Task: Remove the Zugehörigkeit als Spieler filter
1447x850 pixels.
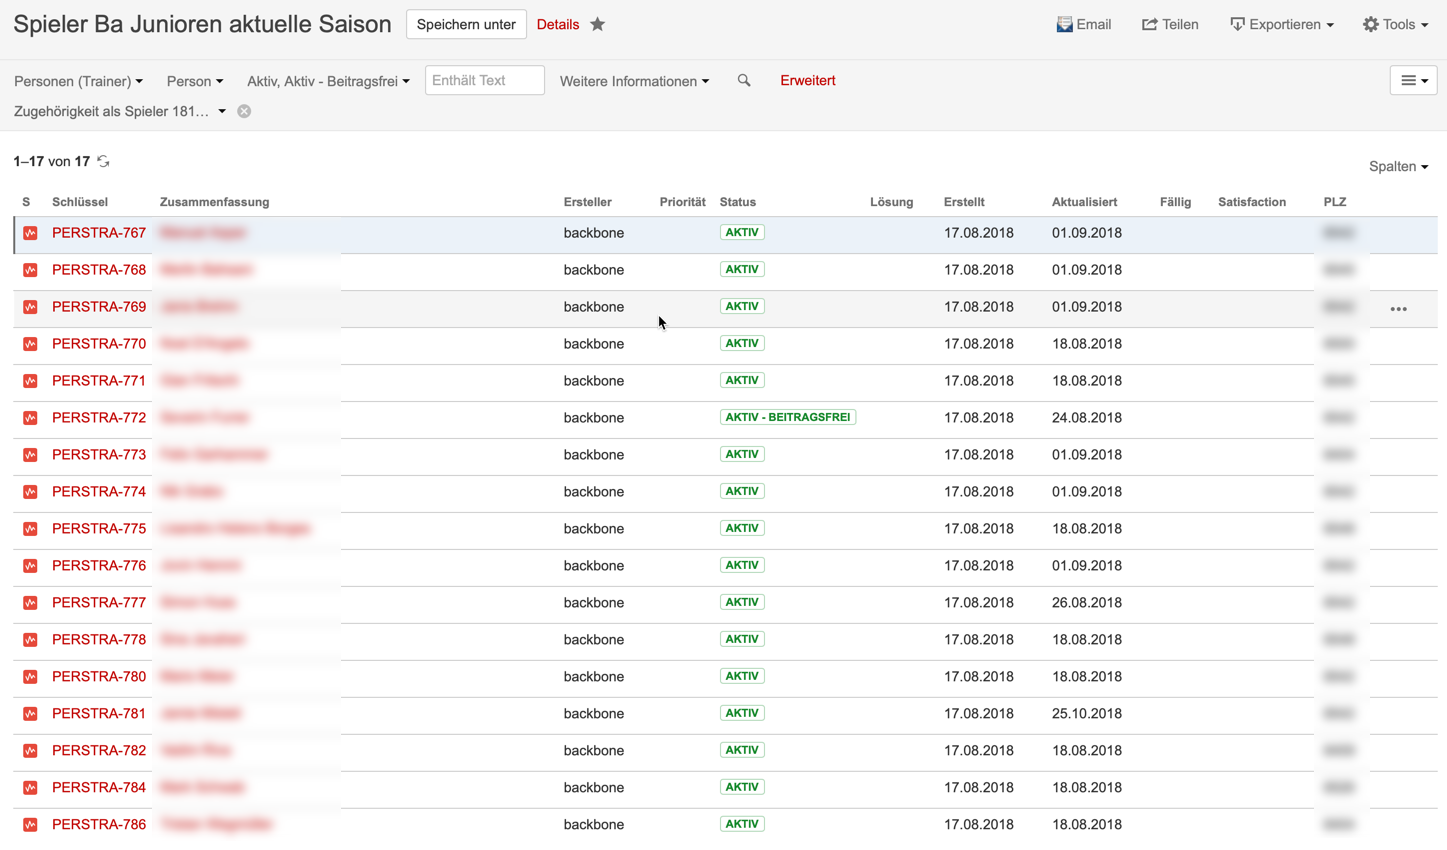Action: [244, 111]
